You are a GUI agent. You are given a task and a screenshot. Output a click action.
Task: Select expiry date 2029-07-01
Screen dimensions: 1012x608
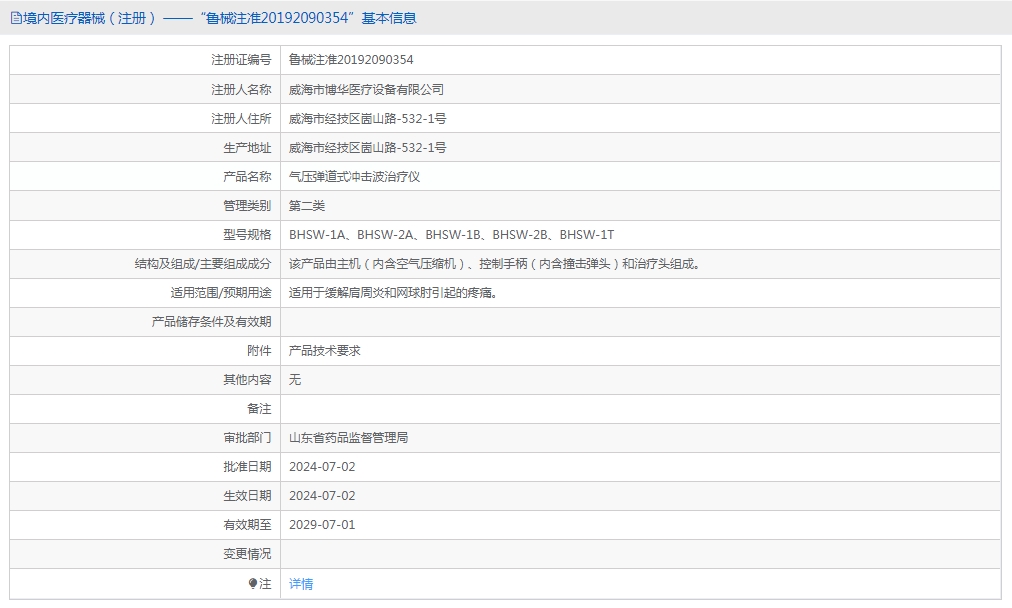(322, 525)
